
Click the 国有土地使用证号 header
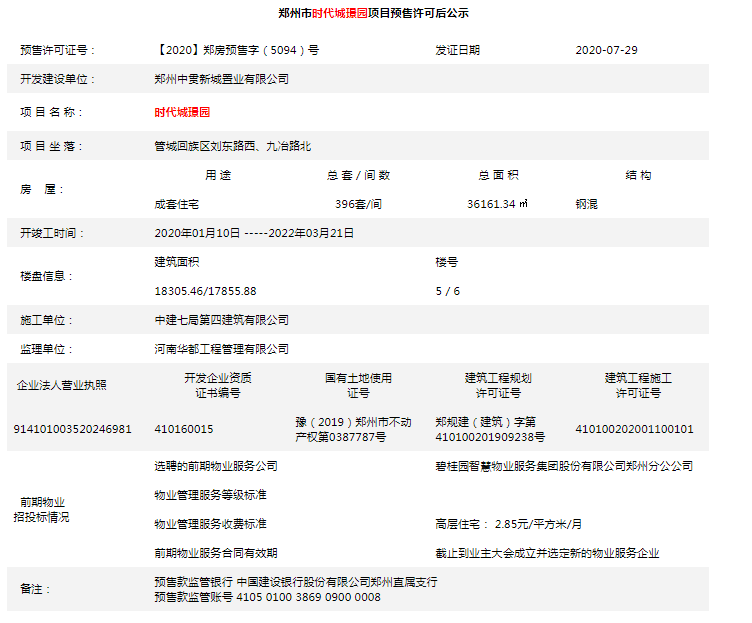[358, 386]
